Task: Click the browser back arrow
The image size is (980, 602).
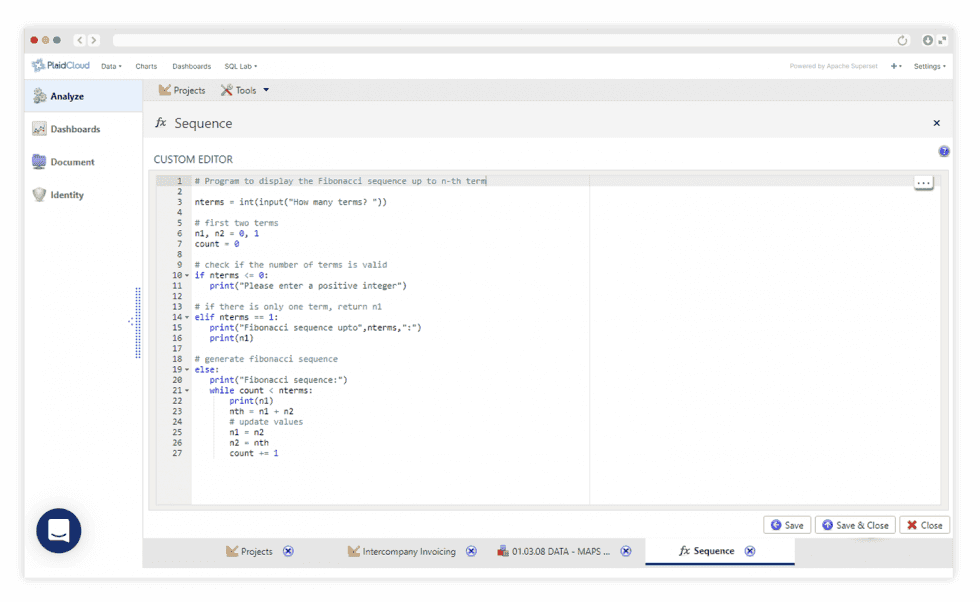Action: click(x=80, y=40)
